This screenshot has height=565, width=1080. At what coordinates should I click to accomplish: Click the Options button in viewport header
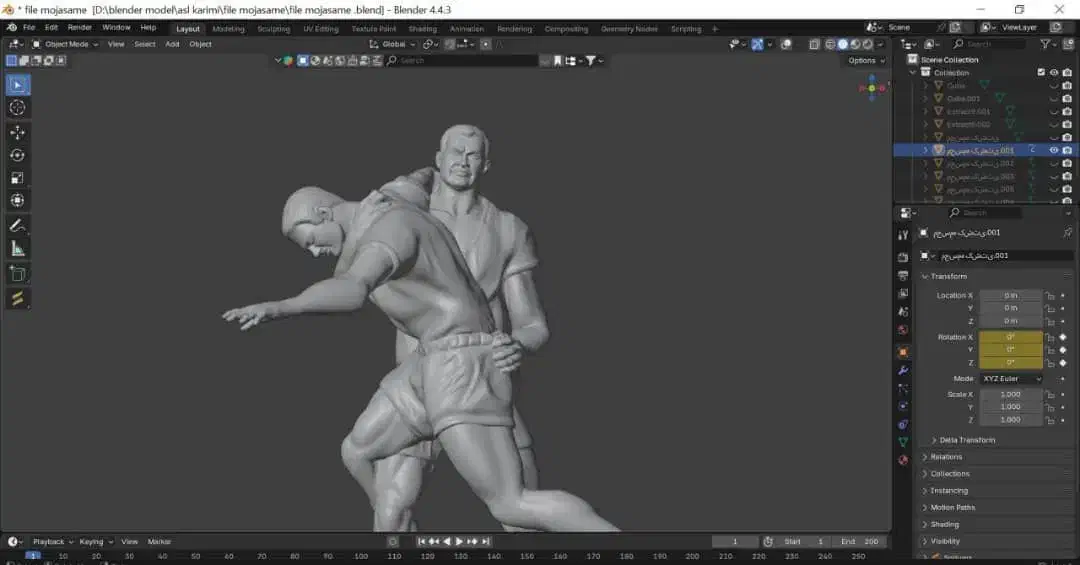click(864, 61)
